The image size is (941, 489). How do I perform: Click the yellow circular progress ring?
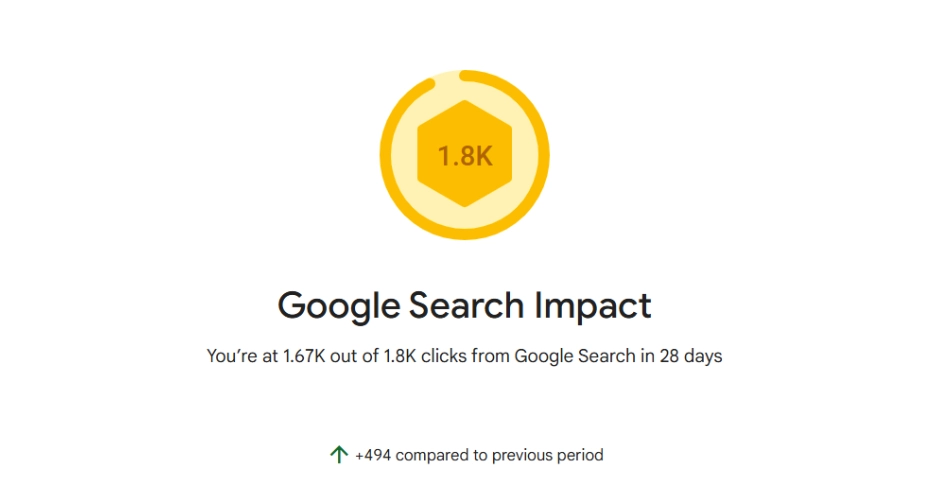(544, 156)
